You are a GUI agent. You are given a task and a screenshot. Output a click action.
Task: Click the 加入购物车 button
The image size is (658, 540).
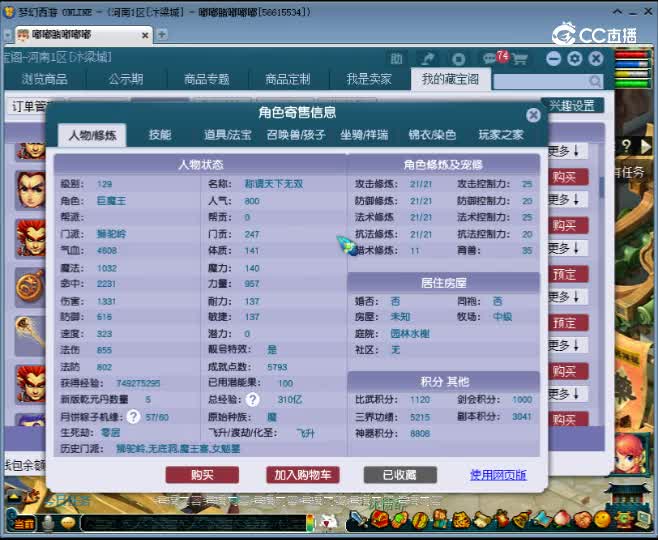pyautogui.click(x=303, y=475)
